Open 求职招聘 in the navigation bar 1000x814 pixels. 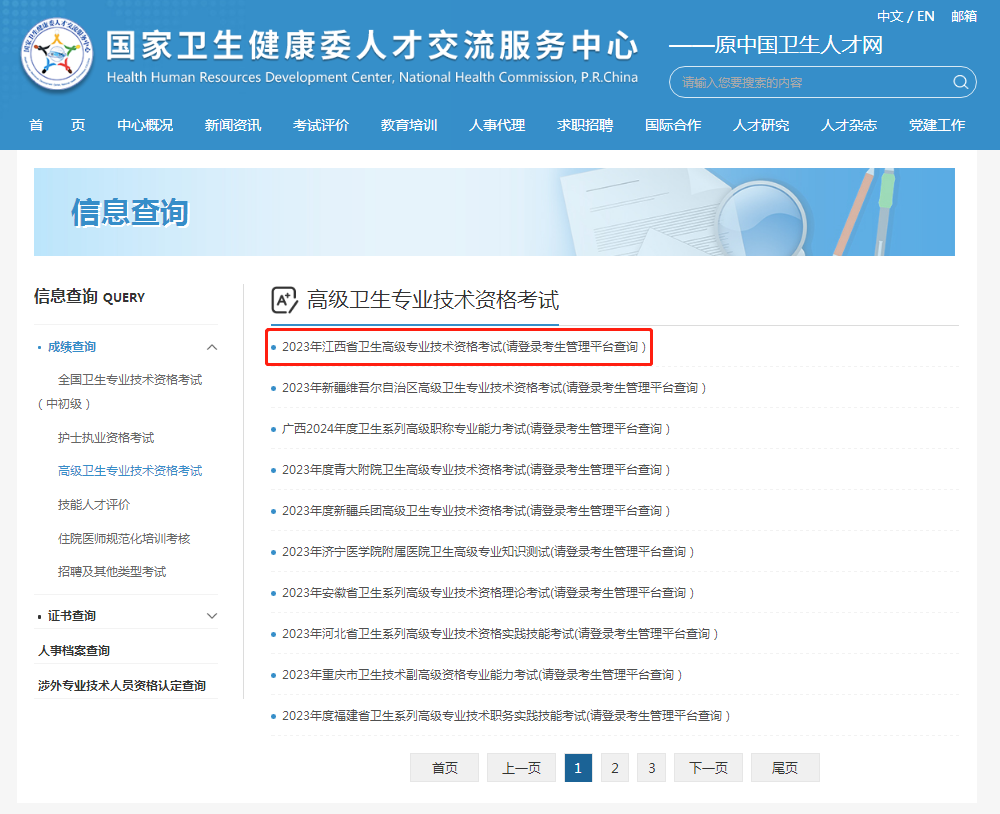[x=585, y=125]
